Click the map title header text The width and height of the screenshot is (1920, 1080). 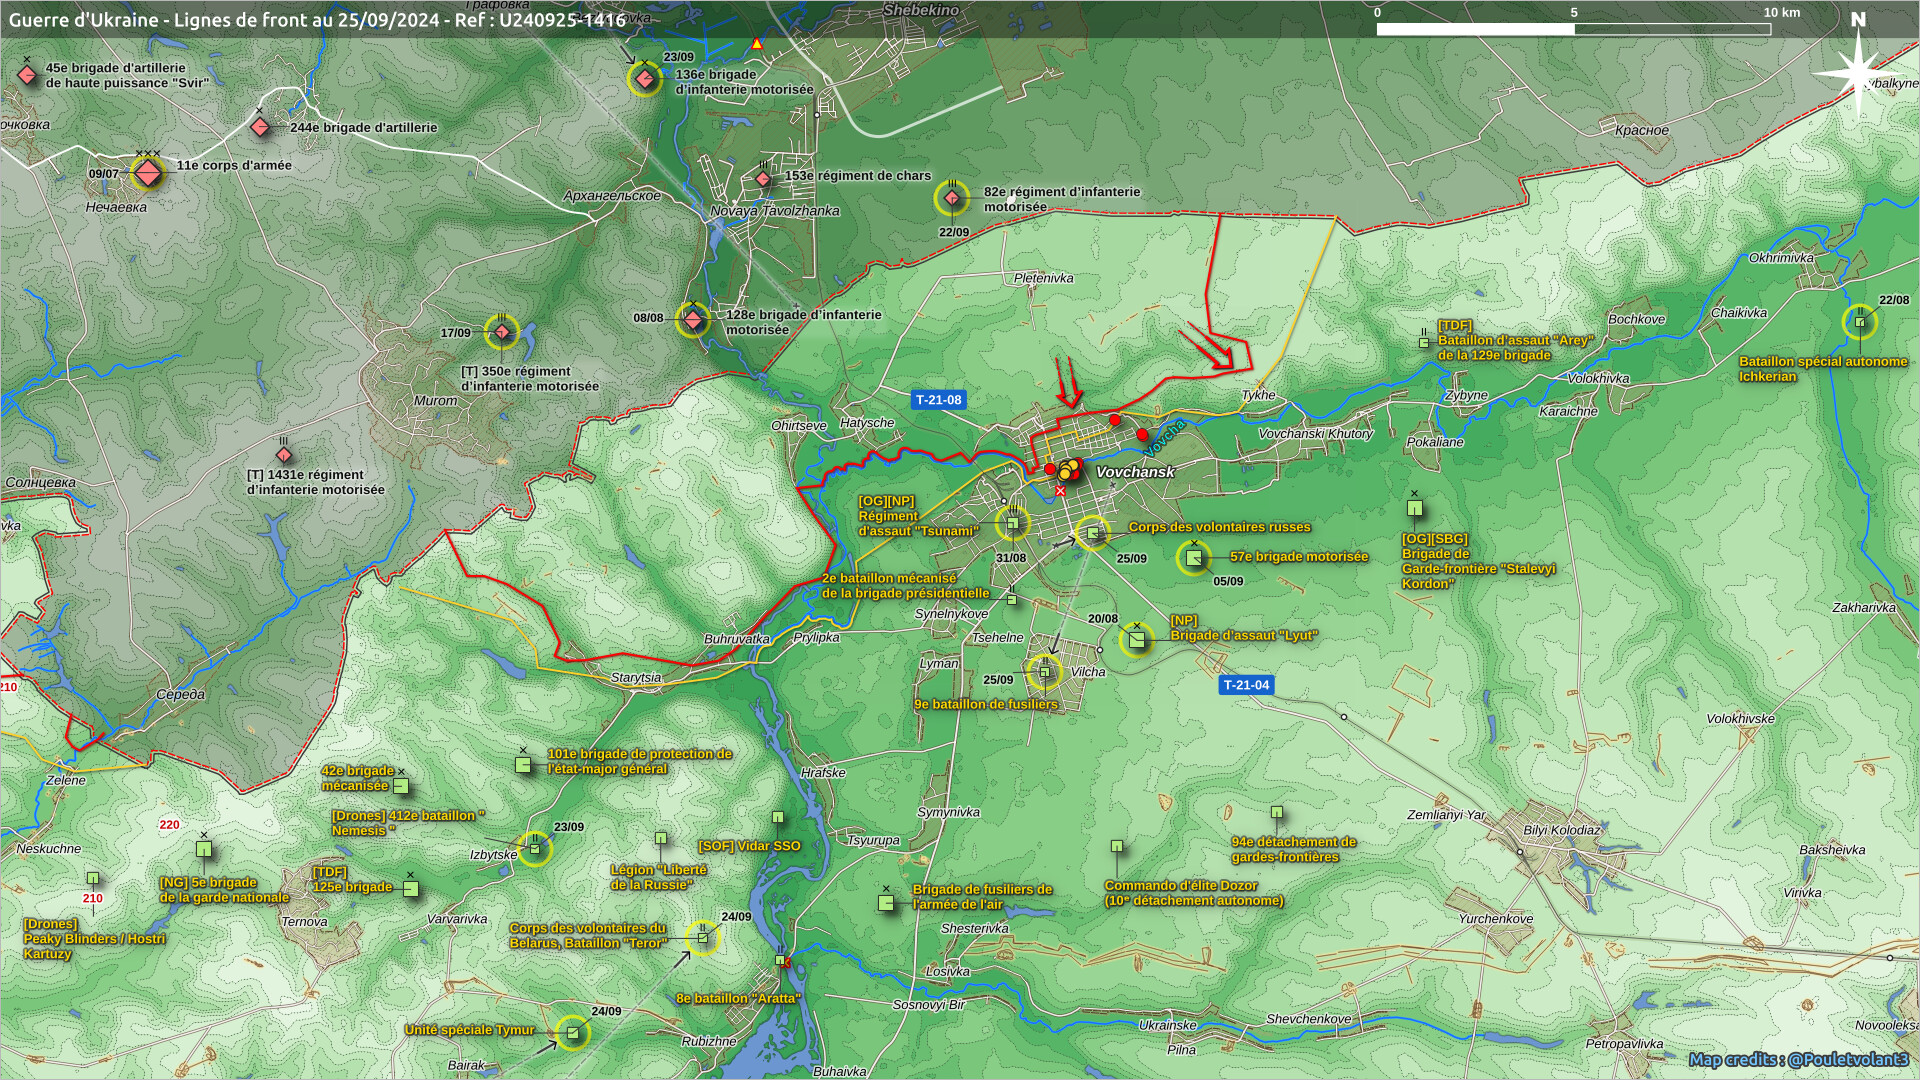317,19
